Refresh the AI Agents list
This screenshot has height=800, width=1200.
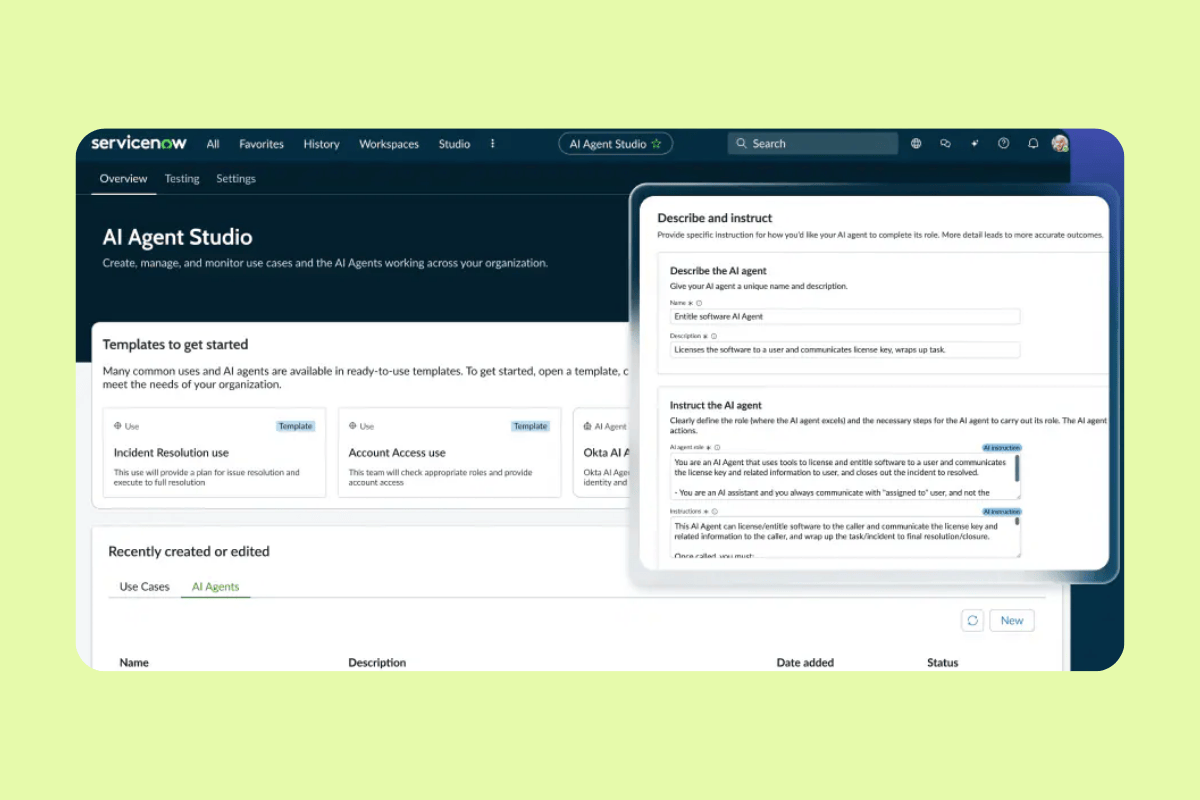972,620
